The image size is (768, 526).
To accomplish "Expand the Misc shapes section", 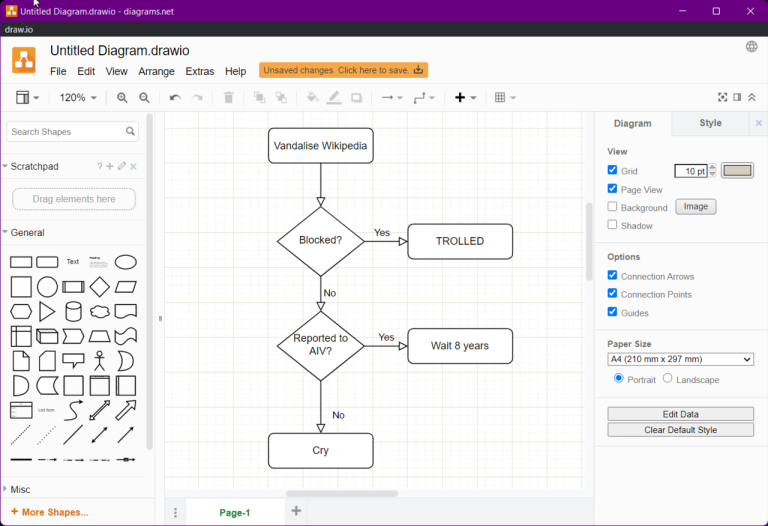I will 20,490.
